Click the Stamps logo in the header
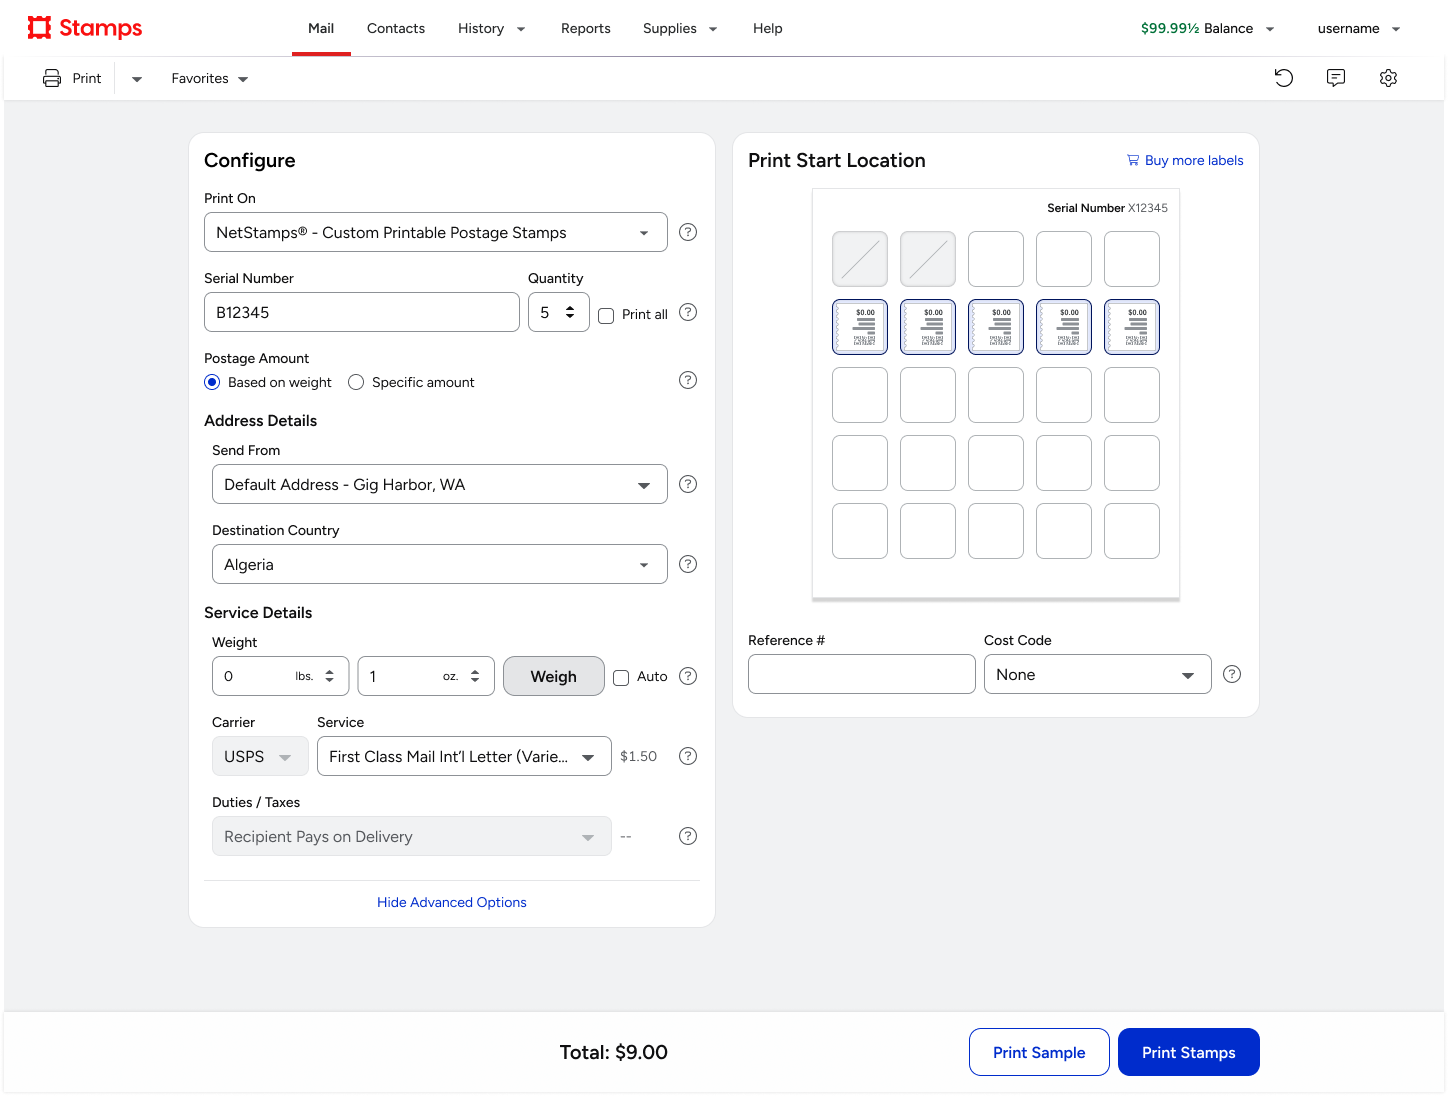 [85, 28]
